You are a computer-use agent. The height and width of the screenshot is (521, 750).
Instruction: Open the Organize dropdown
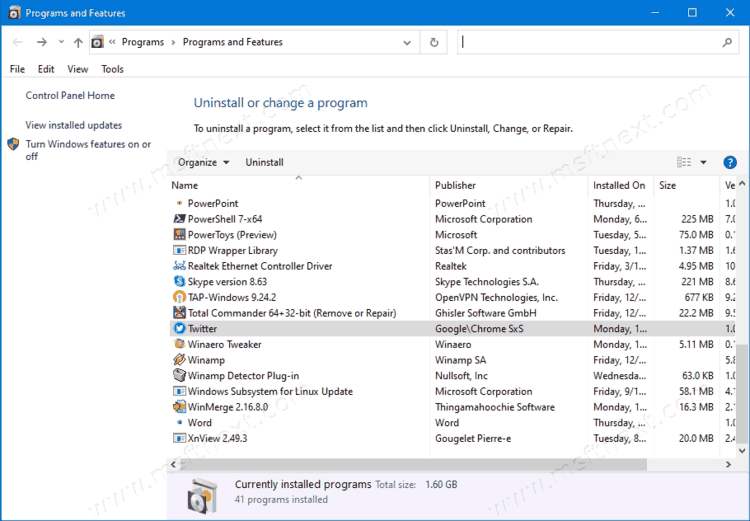pos(203,163)
